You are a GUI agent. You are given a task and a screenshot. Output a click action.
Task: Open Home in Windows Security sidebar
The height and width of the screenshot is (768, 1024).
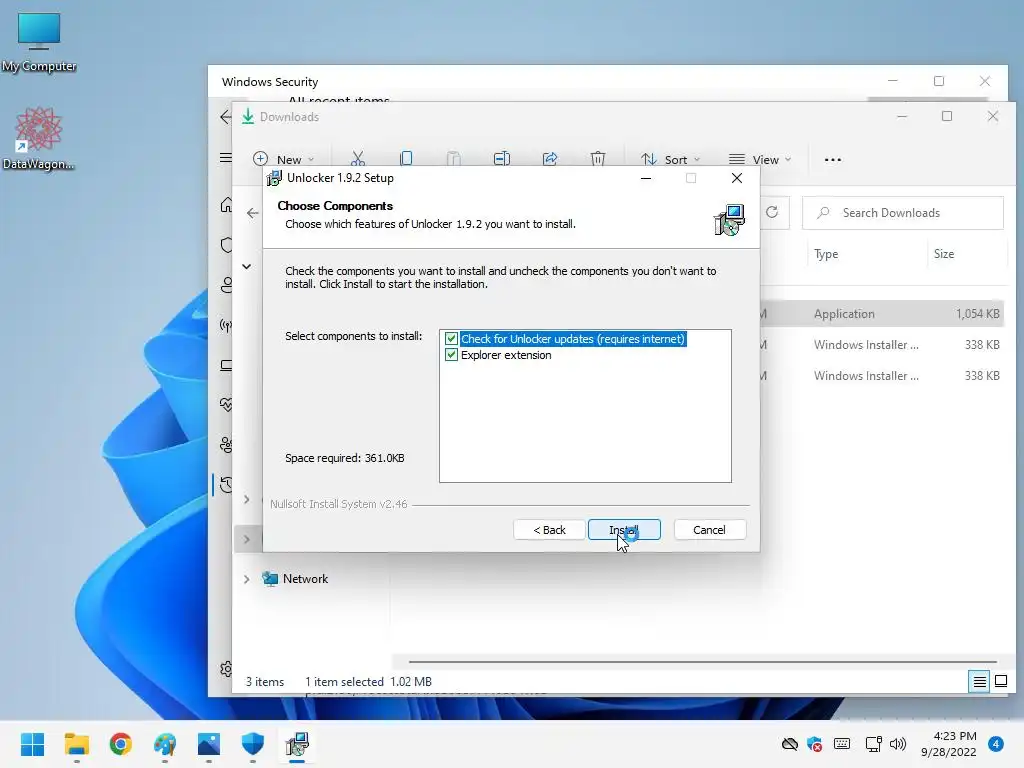pos(225,205)
